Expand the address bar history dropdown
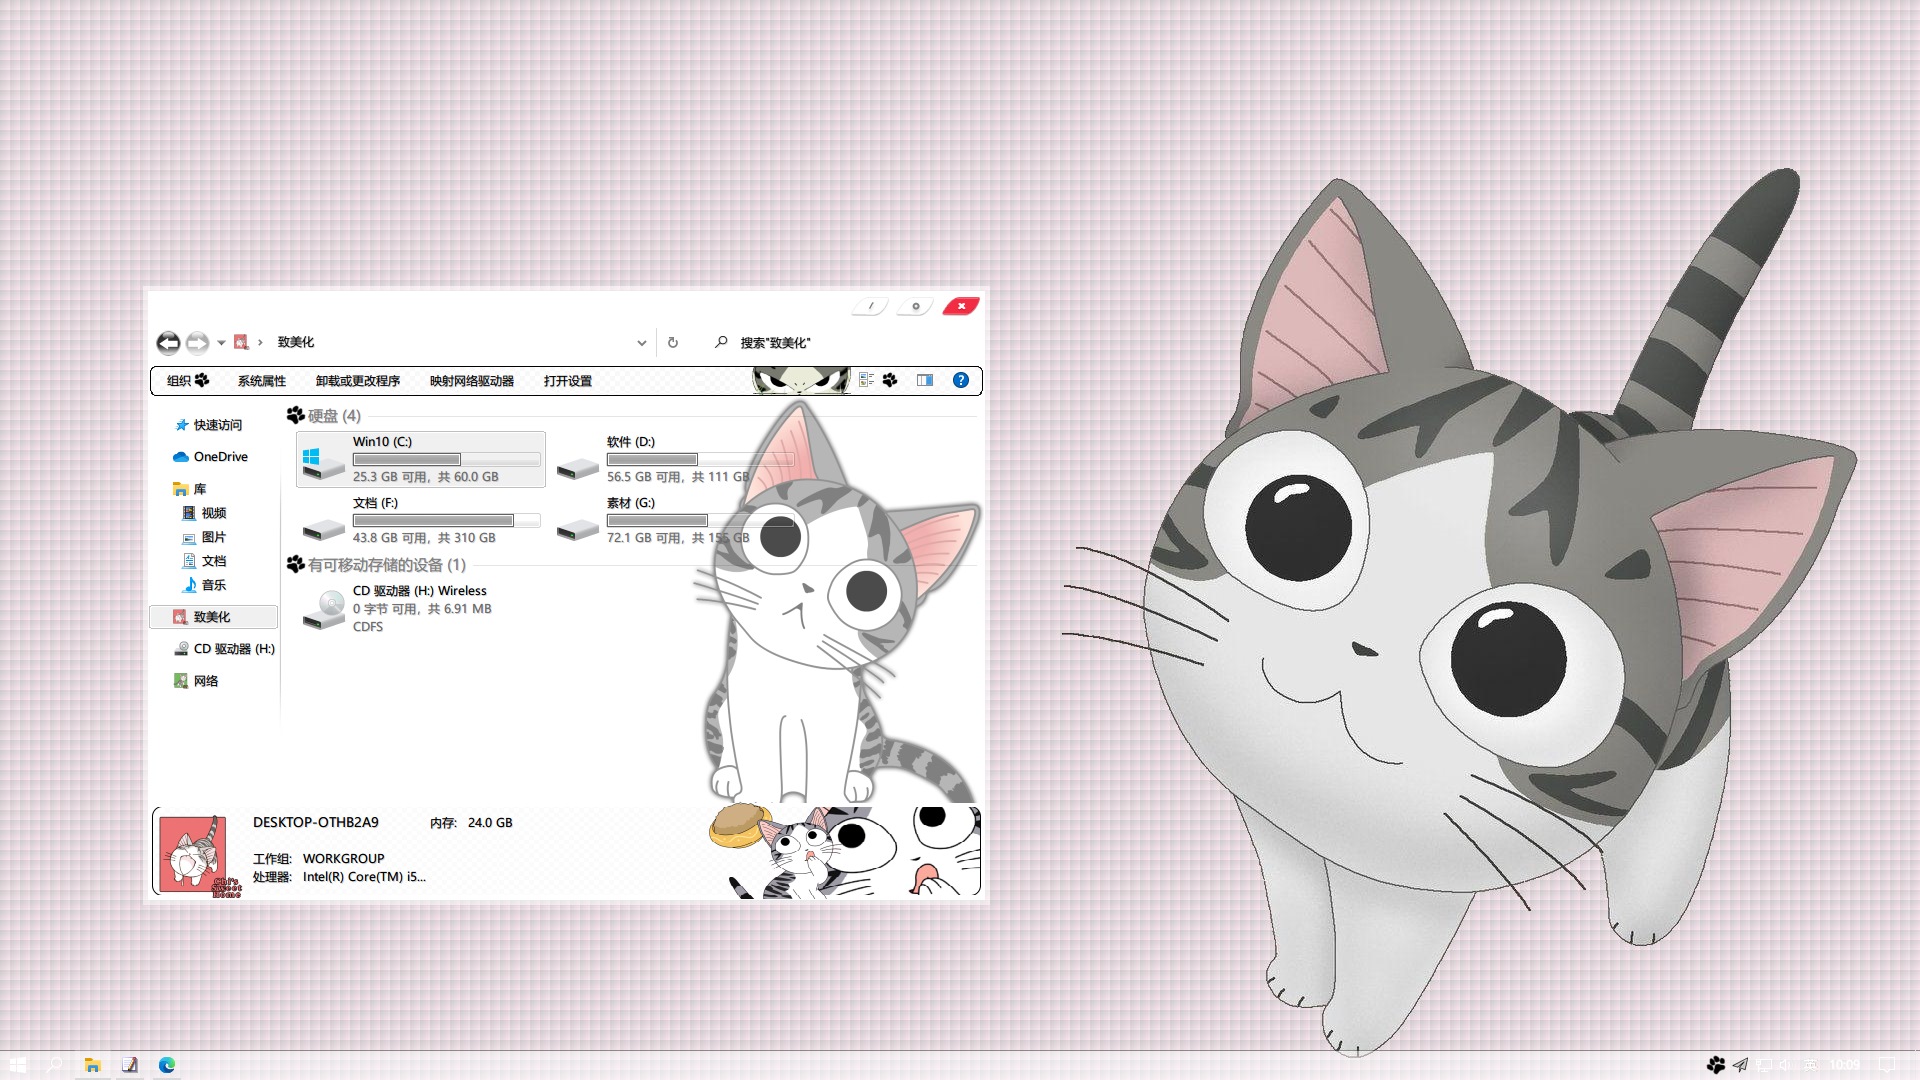Viewport: 1920px width, 1080px height. coord(641,343)
